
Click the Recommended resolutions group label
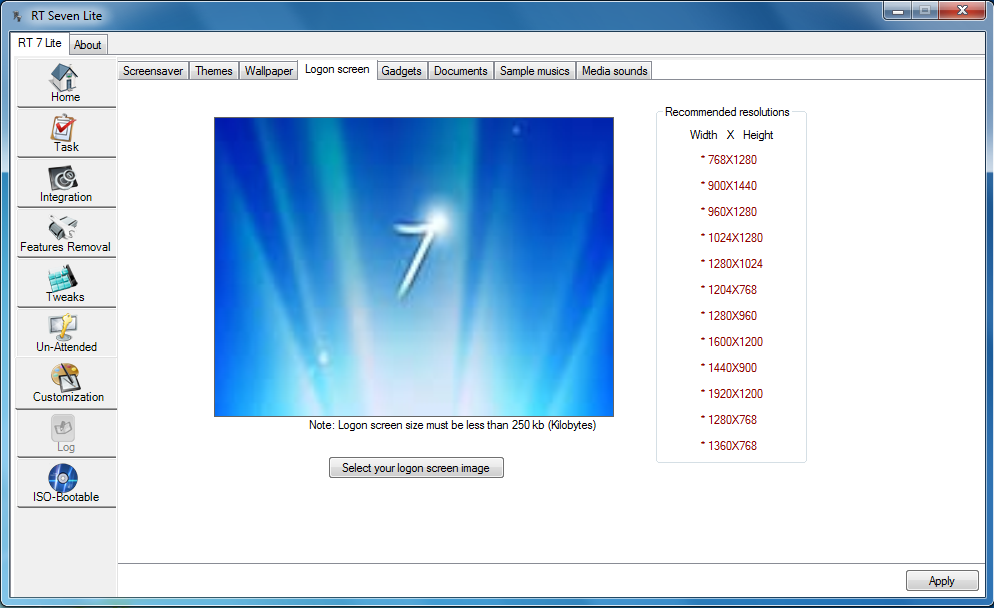click(x=727, y=112)
